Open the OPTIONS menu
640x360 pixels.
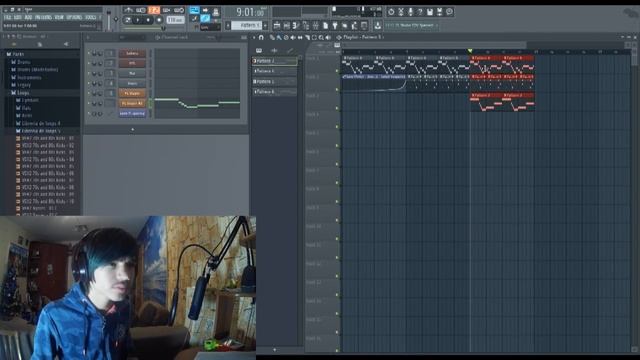tap(74, 18)
